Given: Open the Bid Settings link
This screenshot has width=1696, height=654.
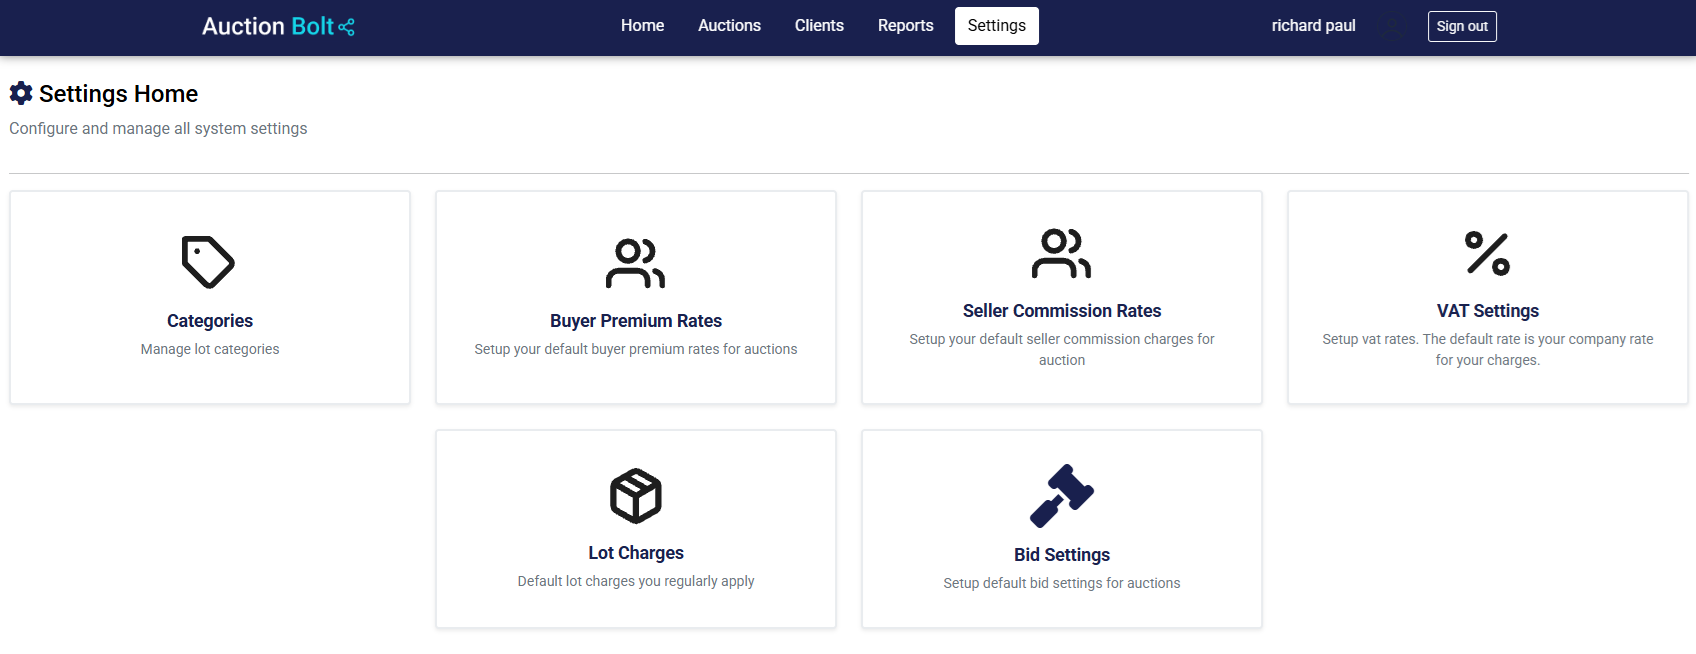Looking at the screenshot, I should click(1062, 555).
